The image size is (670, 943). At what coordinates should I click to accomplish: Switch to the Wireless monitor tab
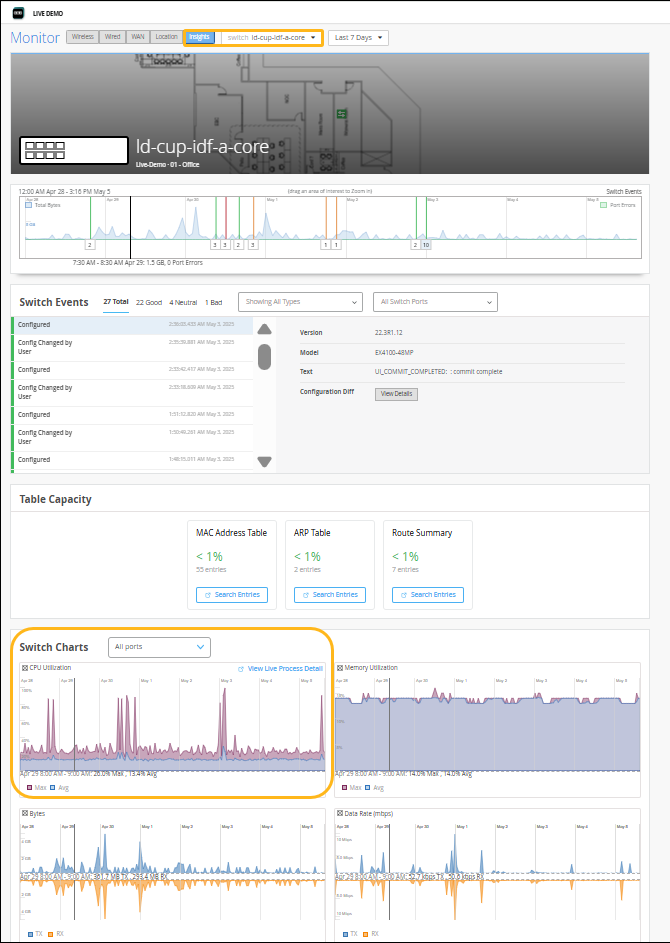[x=82, y=37]
